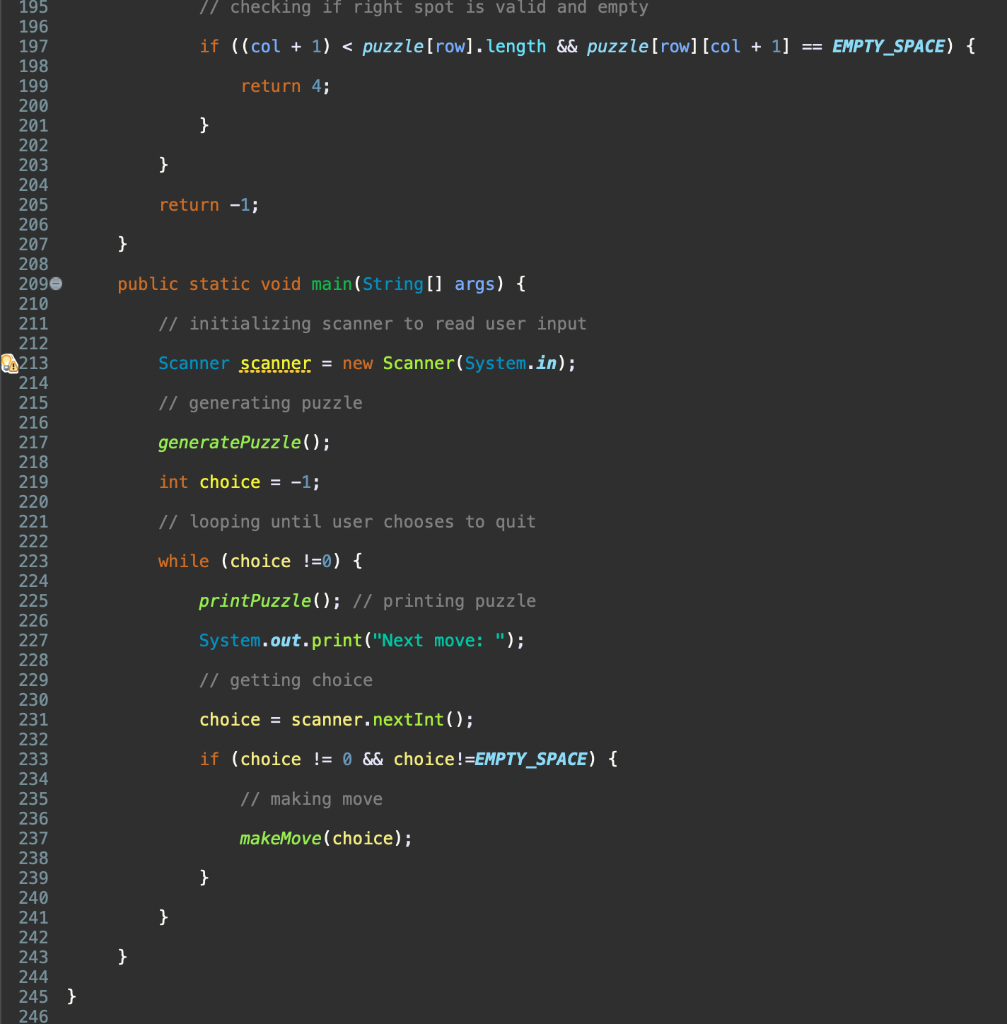Click 'nextInt' on line 231
The width and height of the screenshot is (1007, 1024).
pyautogui.click(x=409, y=720)
